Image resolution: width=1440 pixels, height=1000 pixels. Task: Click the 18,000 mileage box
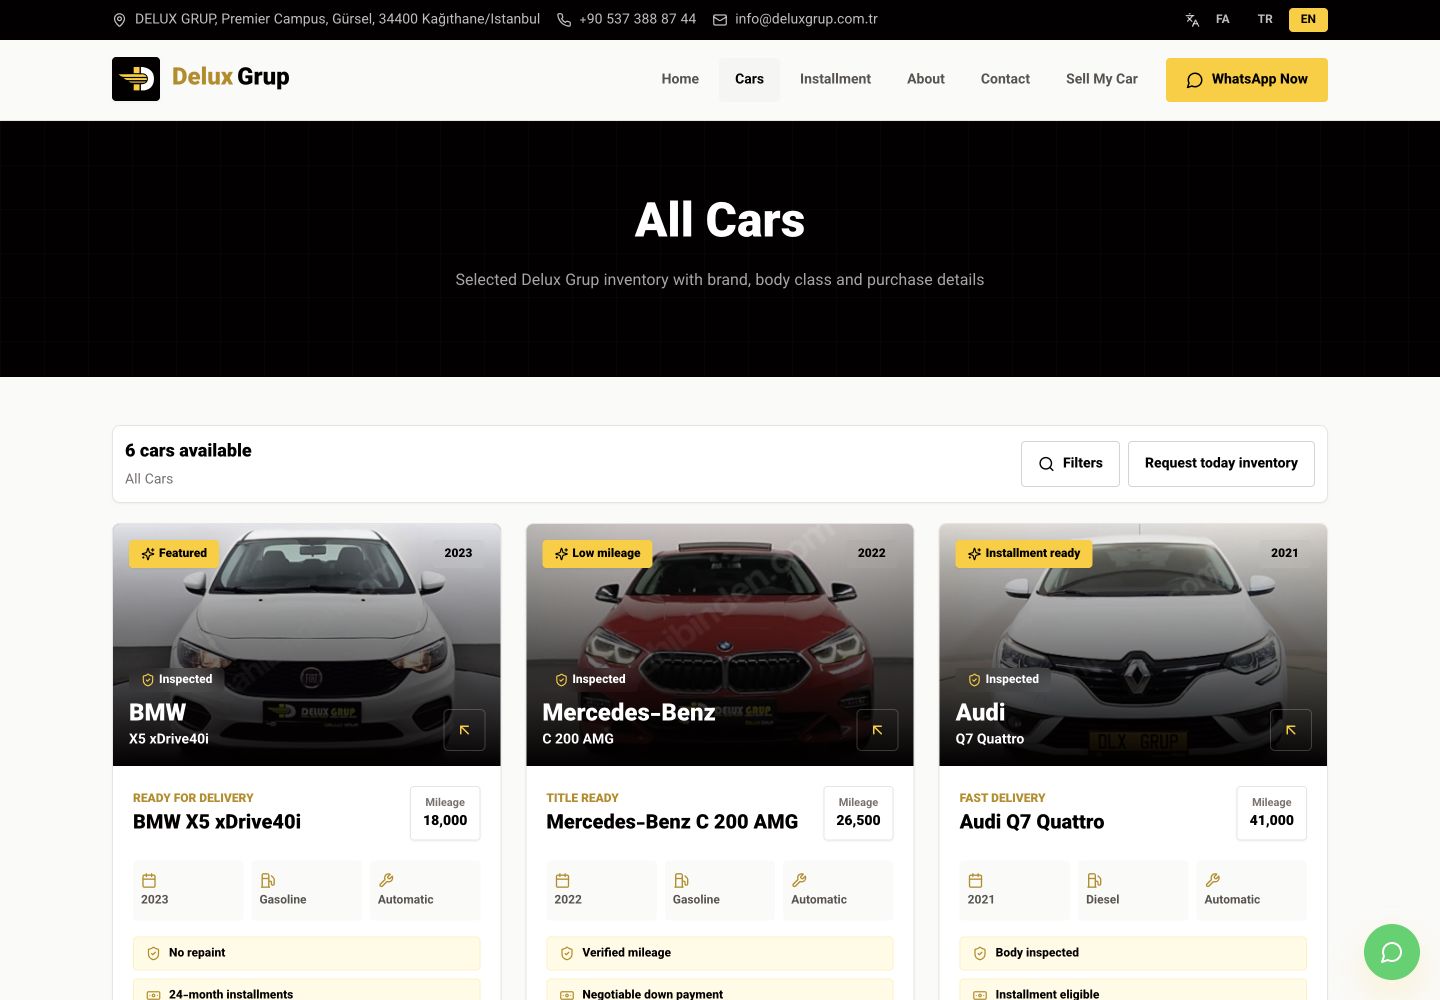[x=445, y=813]
